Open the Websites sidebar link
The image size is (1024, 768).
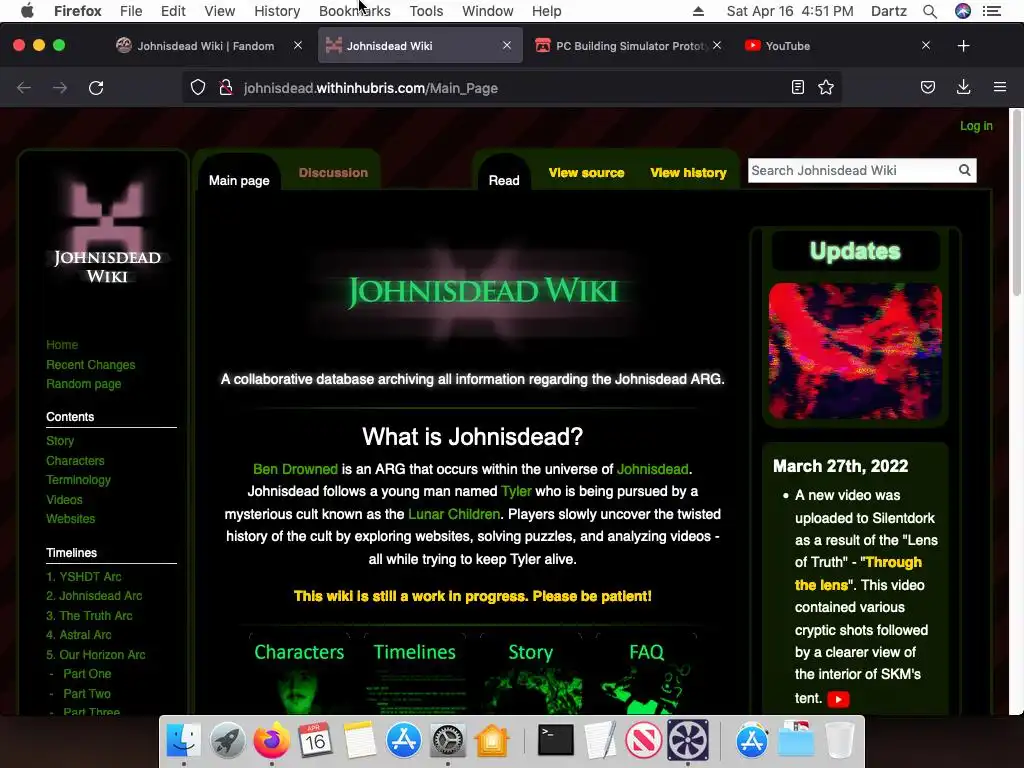[x=71, y=519]
